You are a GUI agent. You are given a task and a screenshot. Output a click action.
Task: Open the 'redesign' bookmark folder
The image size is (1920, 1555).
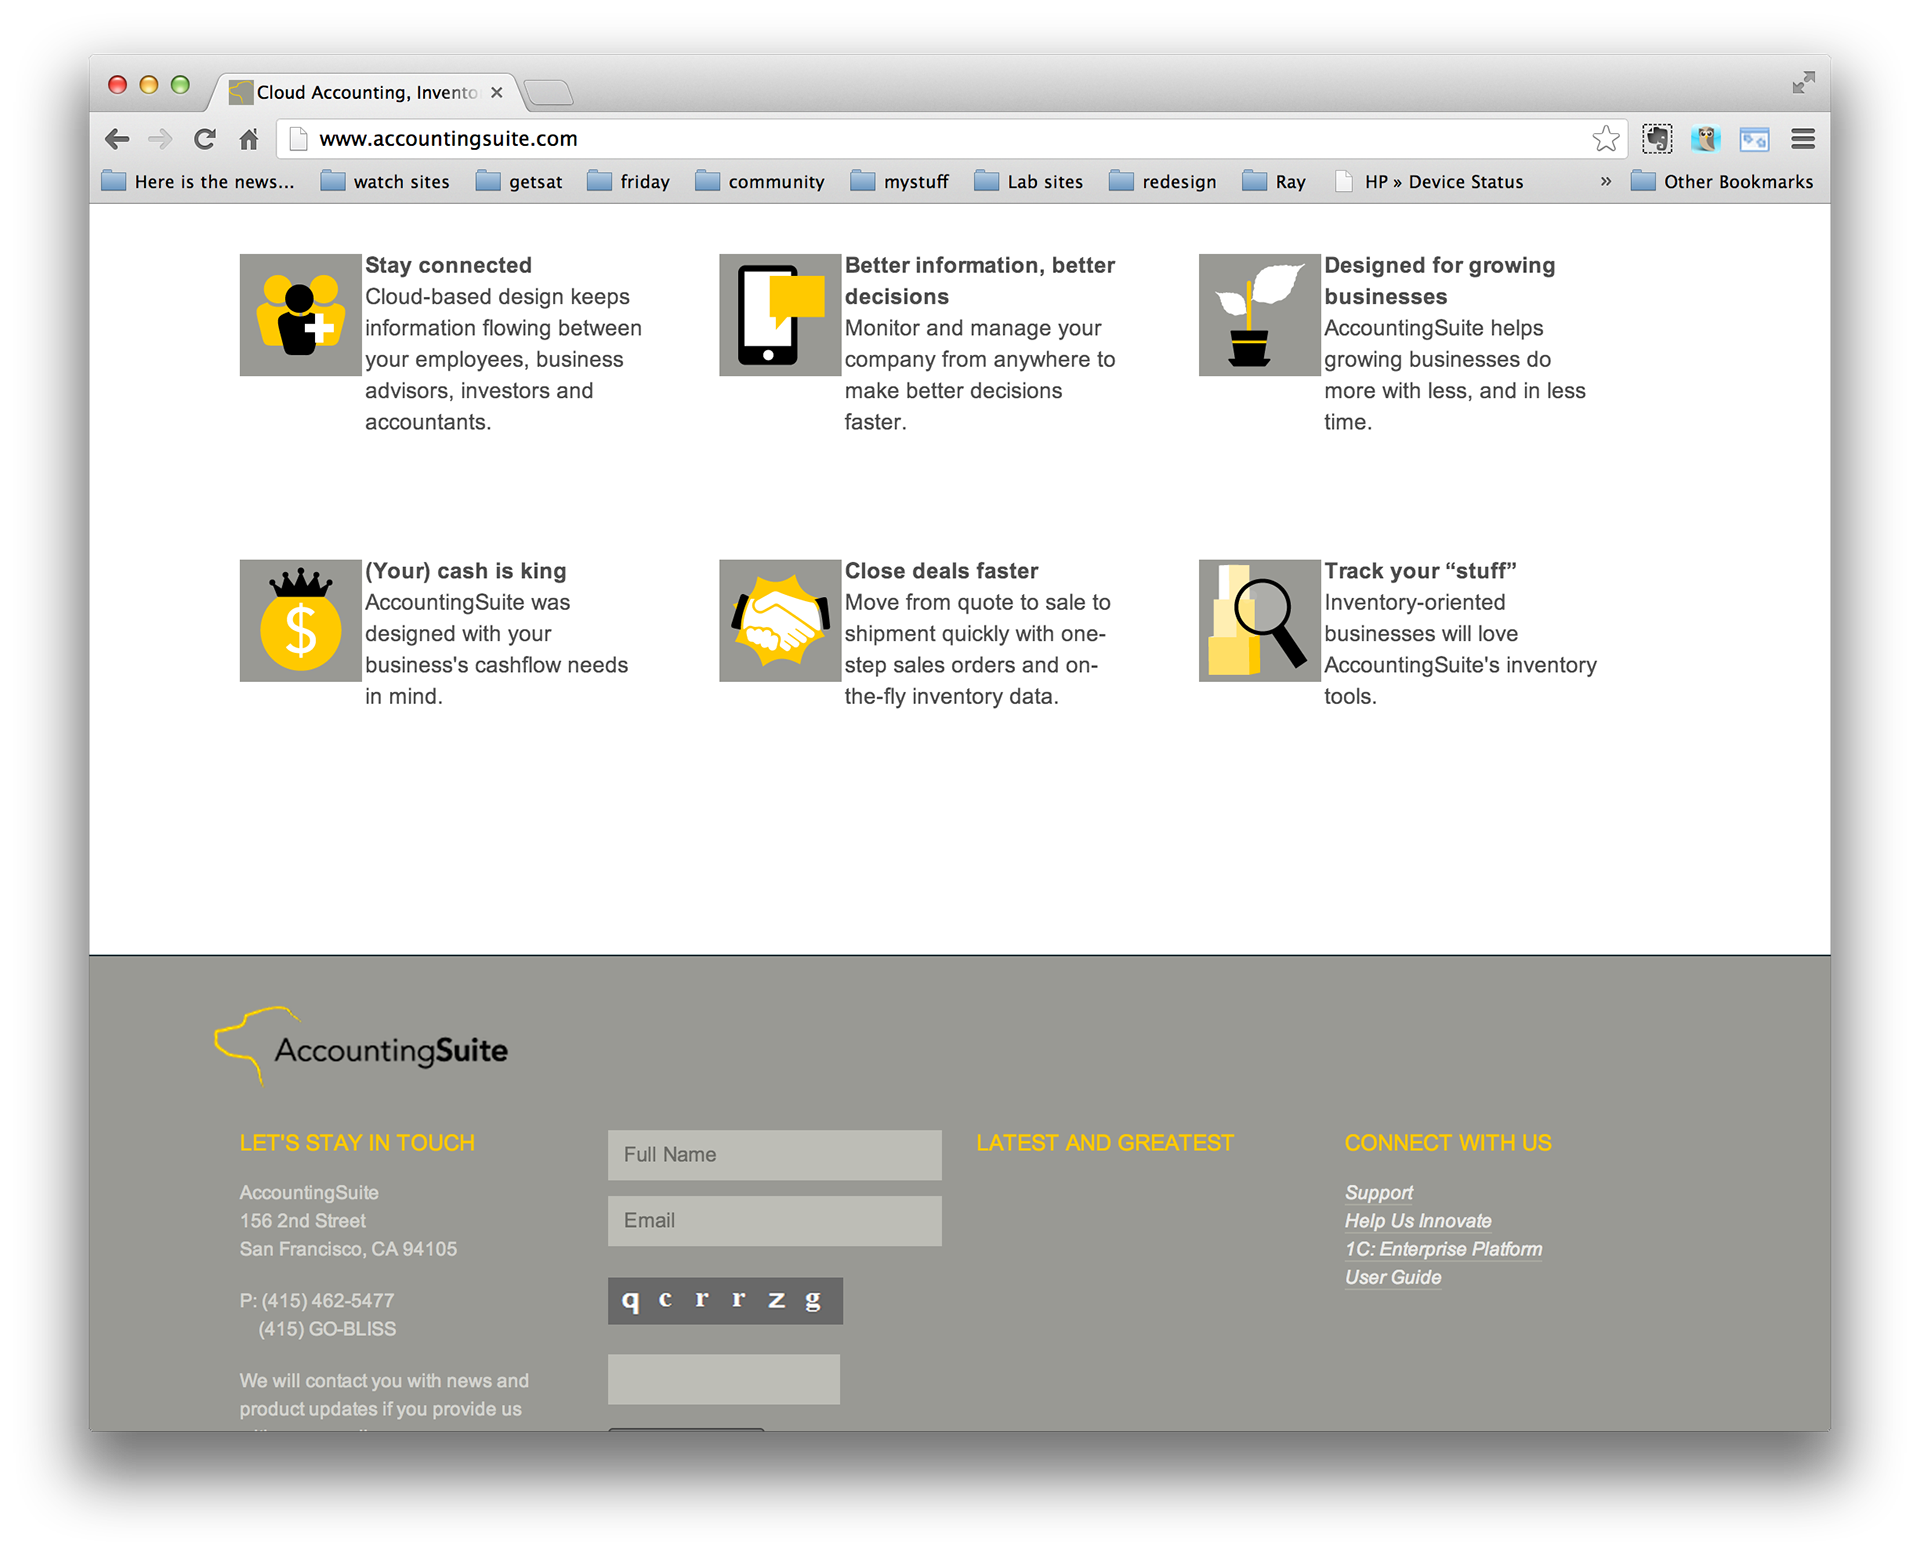1163,181
